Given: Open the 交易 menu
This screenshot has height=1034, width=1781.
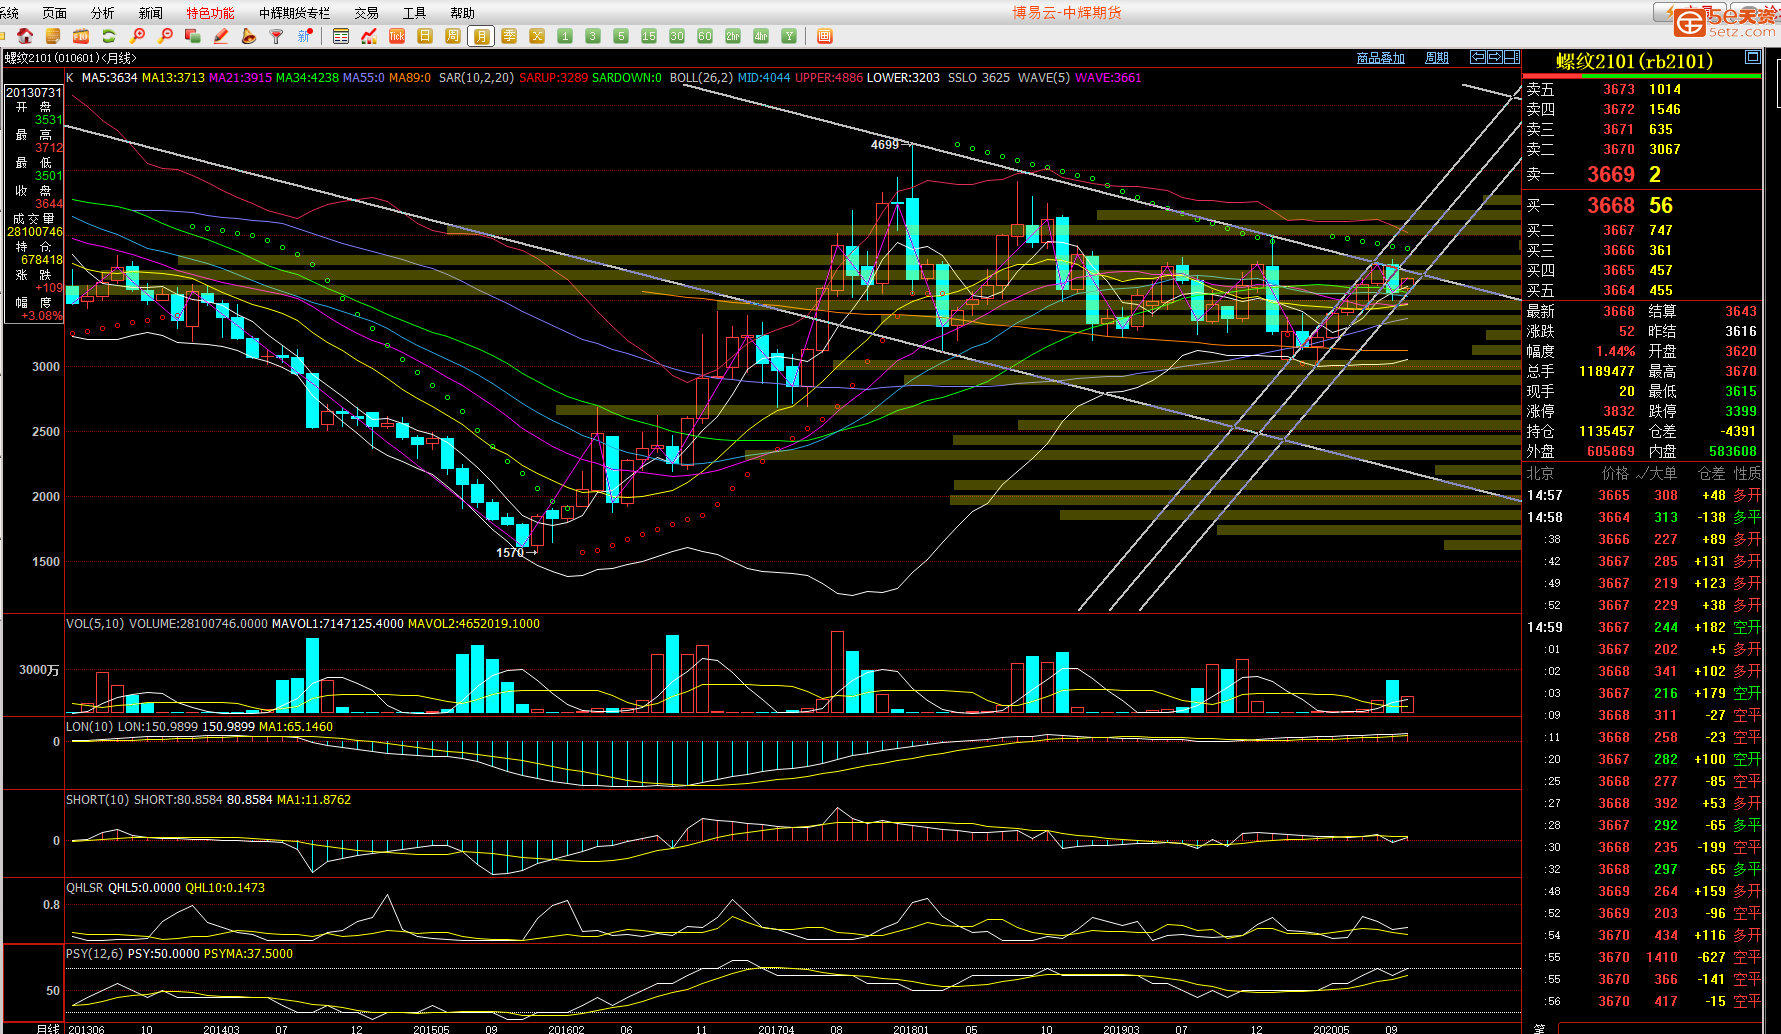Looking at the screenshot, I should pos(366,13).
